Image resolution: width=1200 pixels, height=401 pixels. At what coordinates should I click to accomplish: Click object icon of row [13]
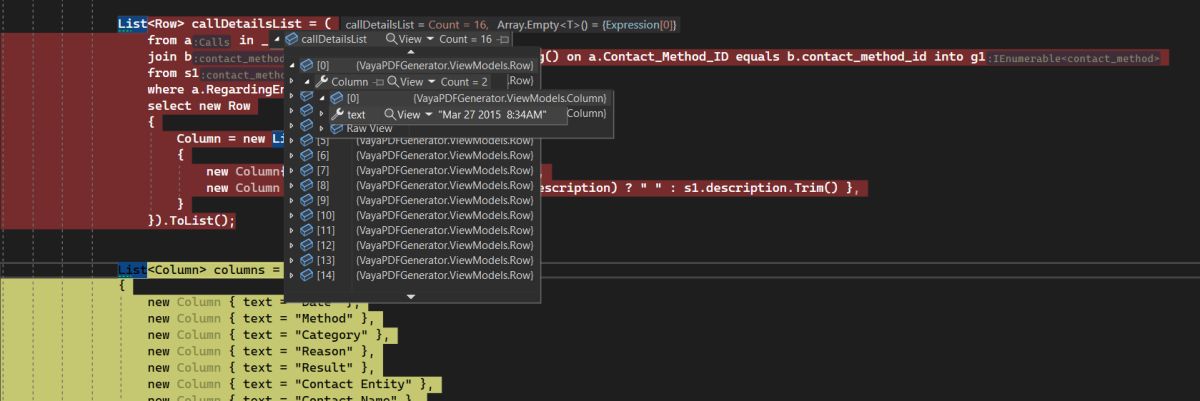pyautogui.click(x=307, y=260)
